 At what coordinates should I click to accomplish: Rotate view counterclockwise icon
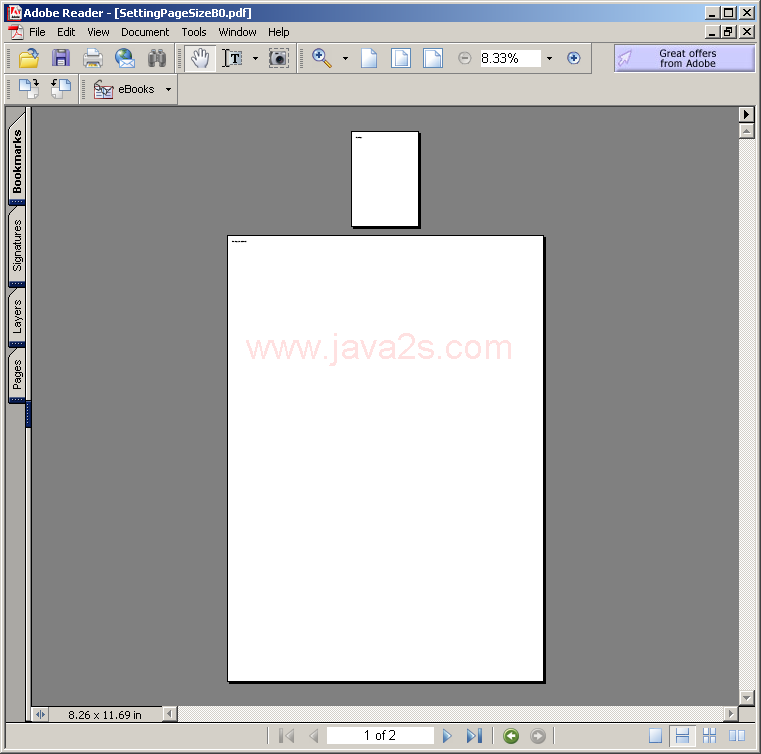[x=61, y=89]
